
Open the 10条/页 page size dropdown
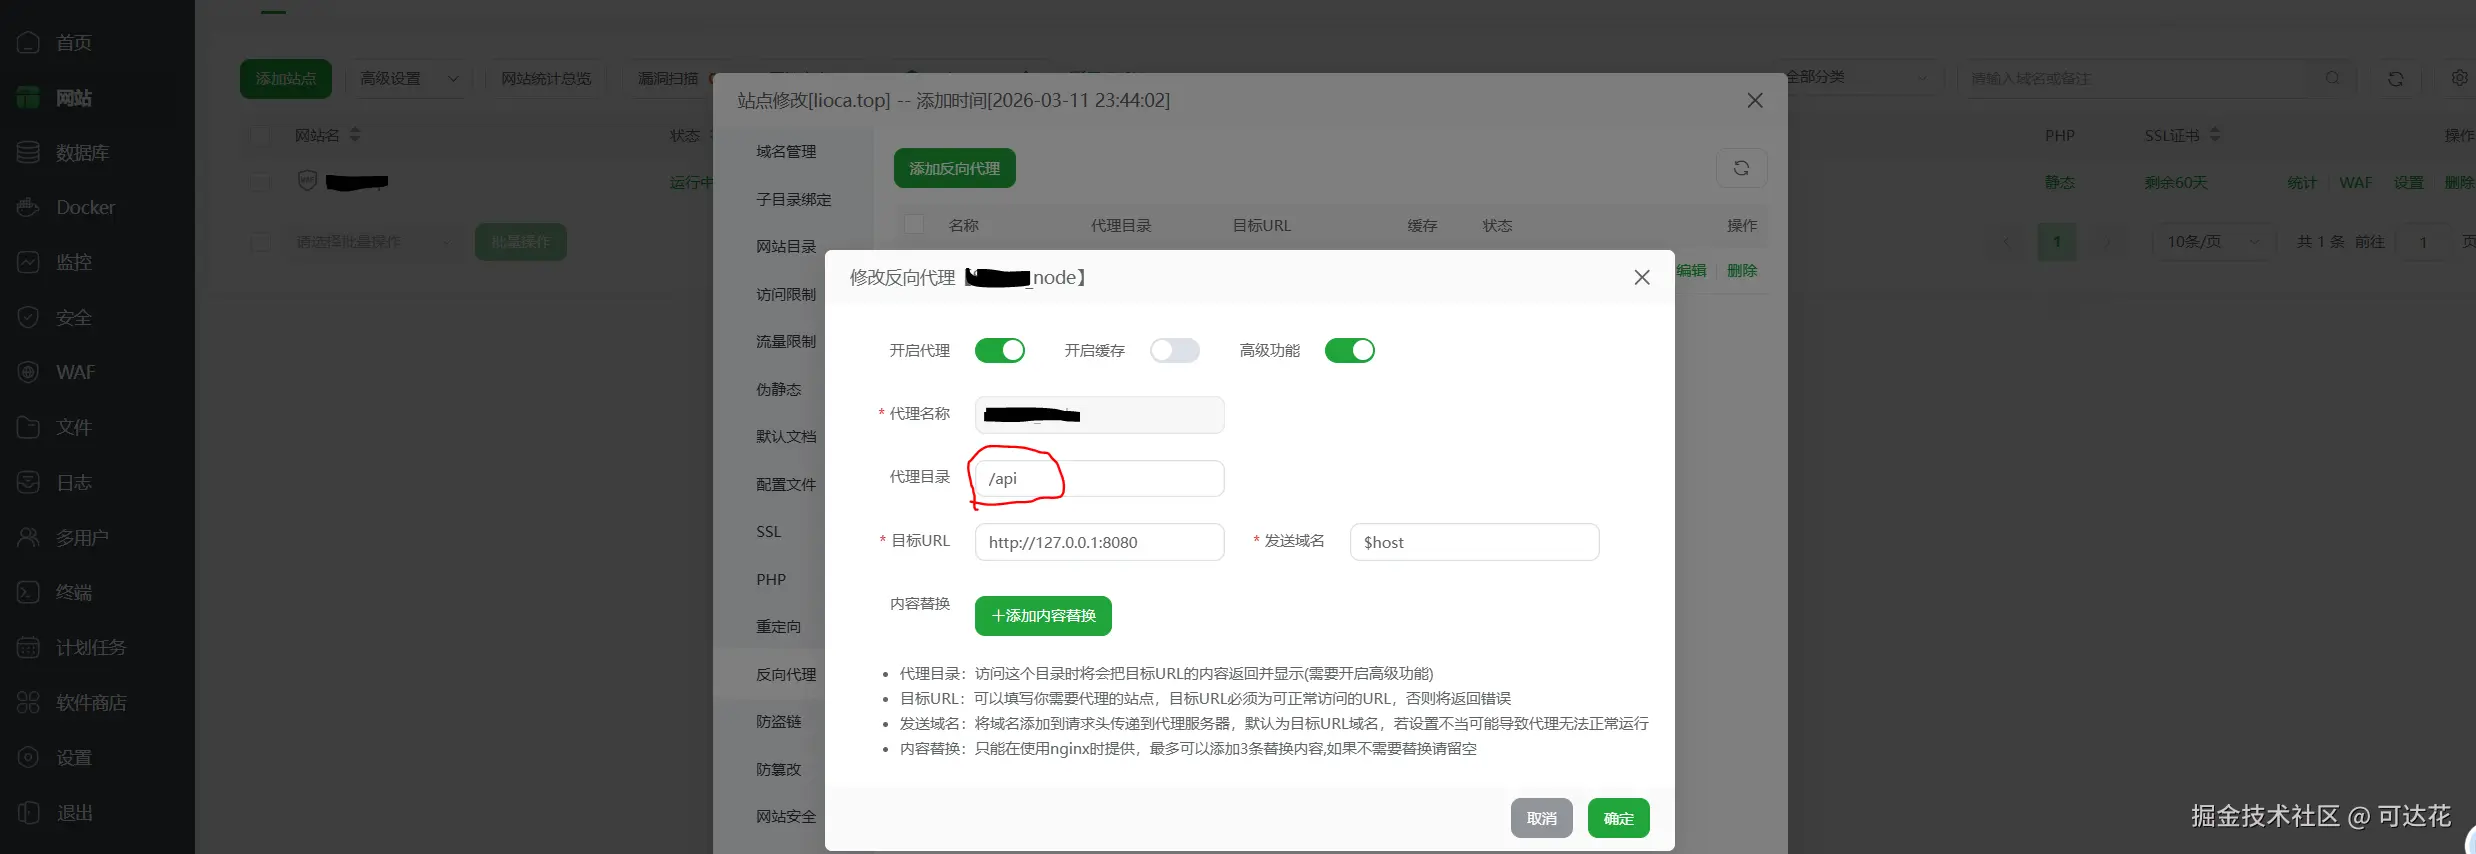(x=2212, y=242)
